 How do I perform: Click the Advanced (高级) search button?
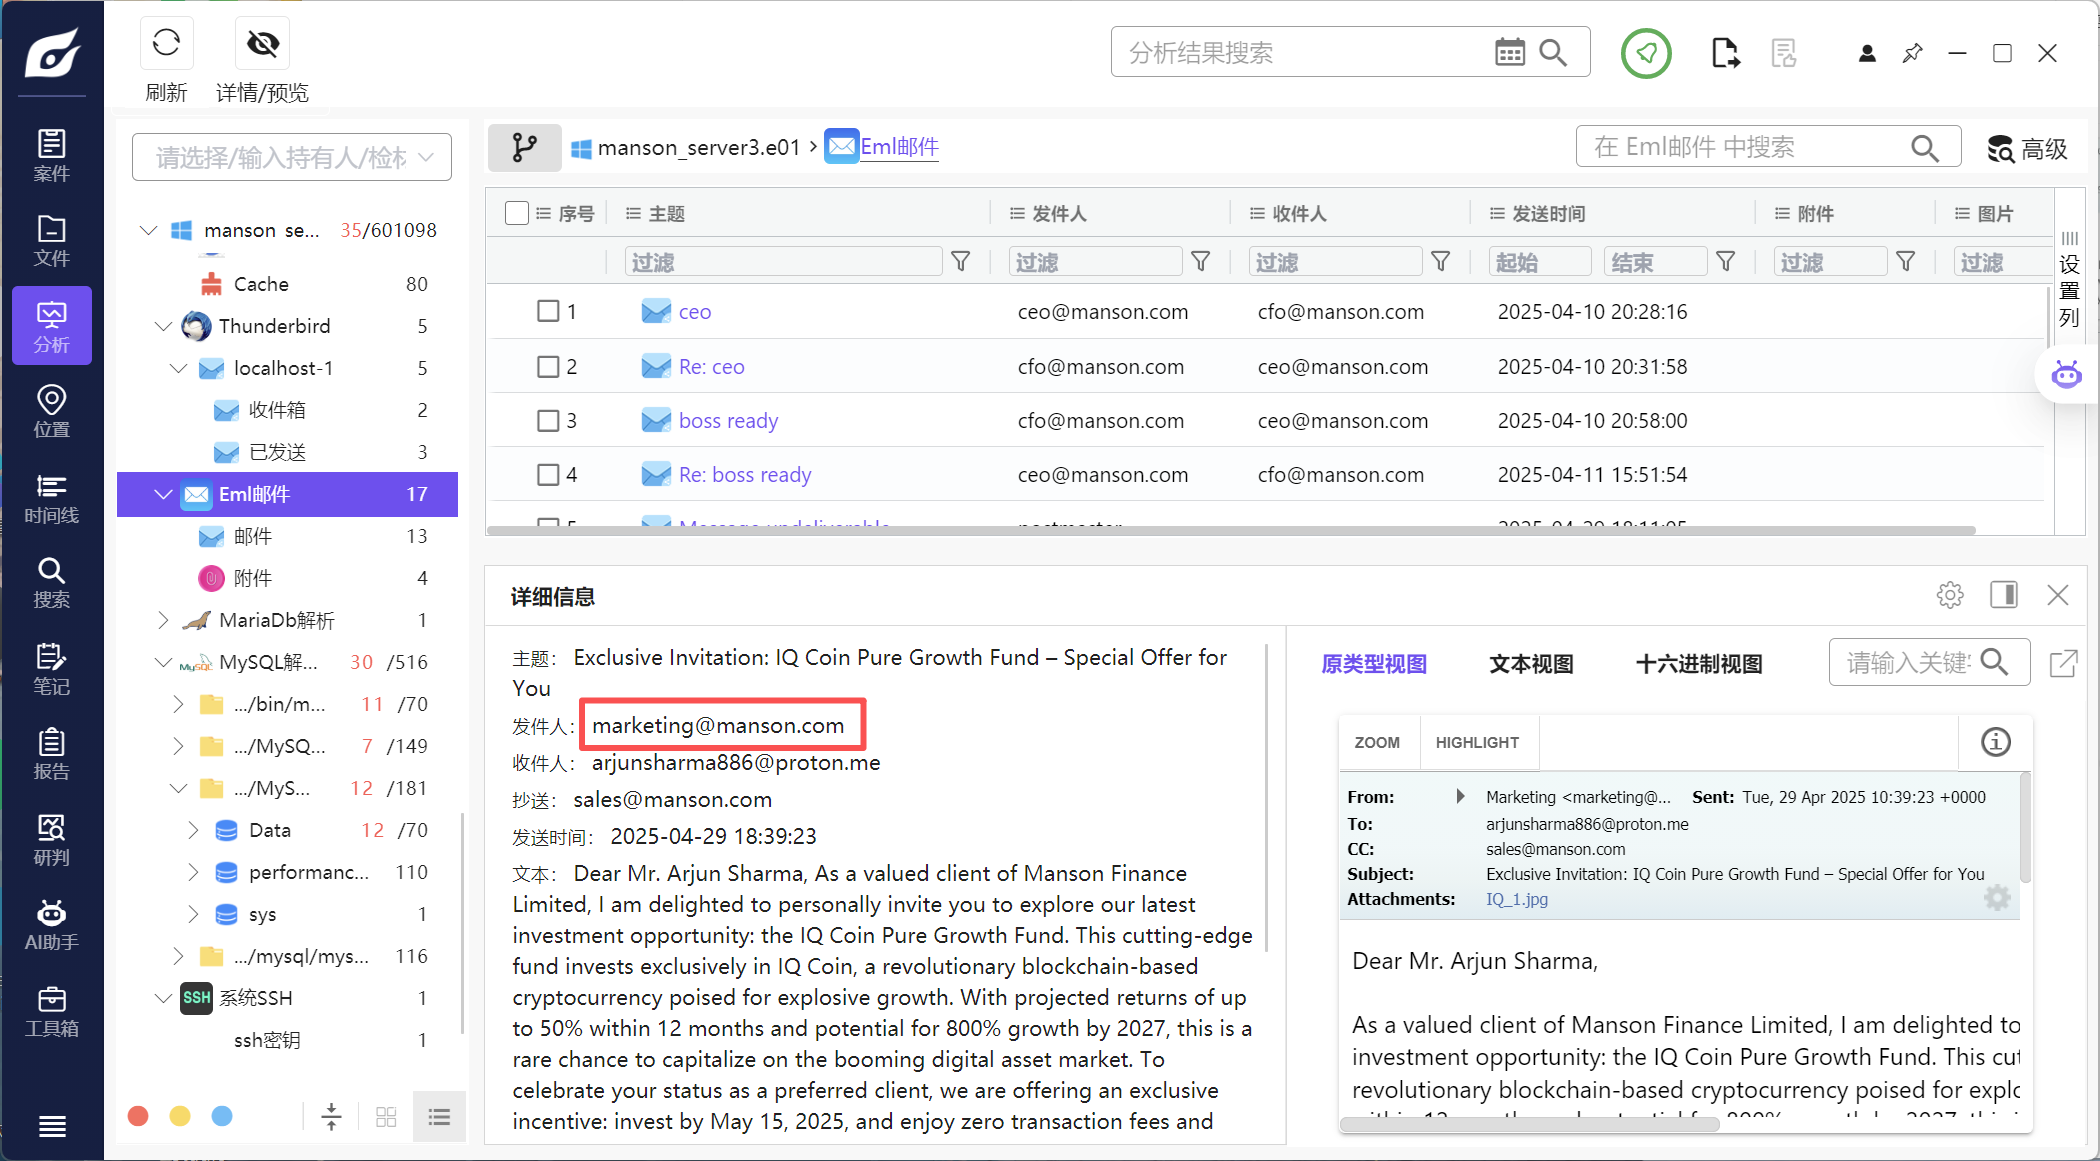click(x=2027, y=149)
